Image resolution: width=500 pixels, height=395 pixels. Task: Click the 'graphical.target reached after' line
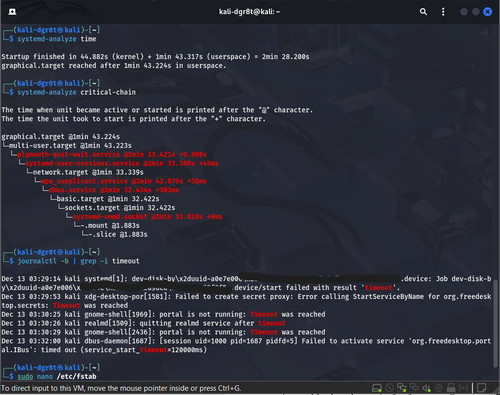coord(114,65)
